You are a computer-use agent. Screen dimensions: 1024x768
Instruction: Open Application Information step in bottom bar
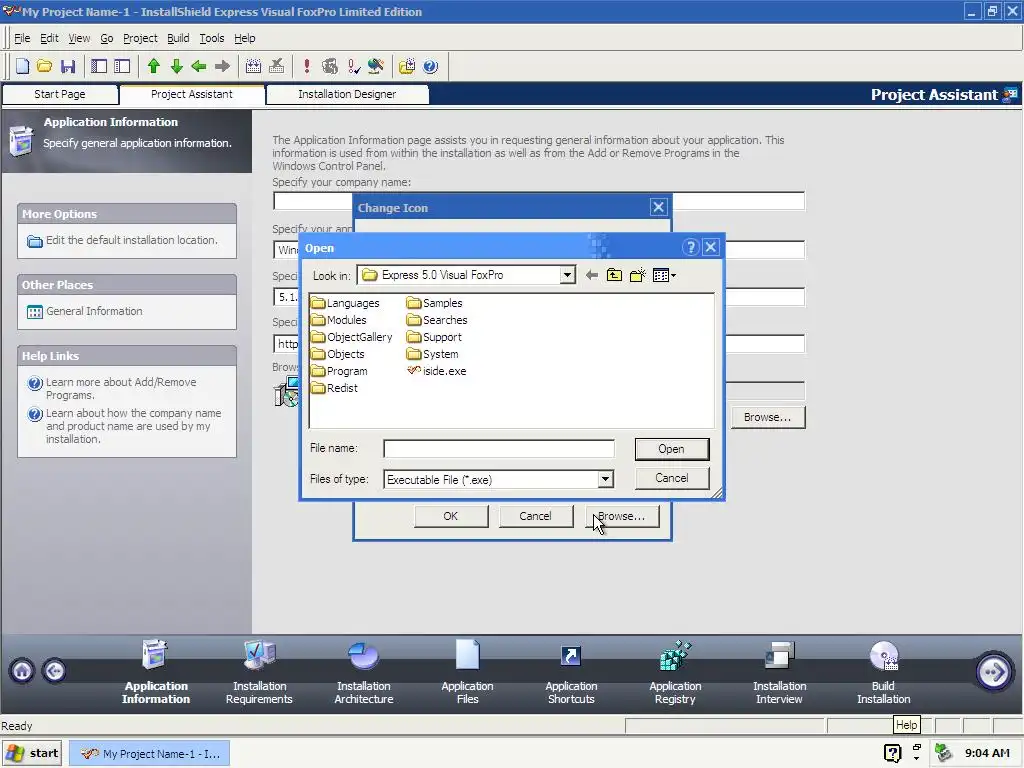(x=155, y=672)
